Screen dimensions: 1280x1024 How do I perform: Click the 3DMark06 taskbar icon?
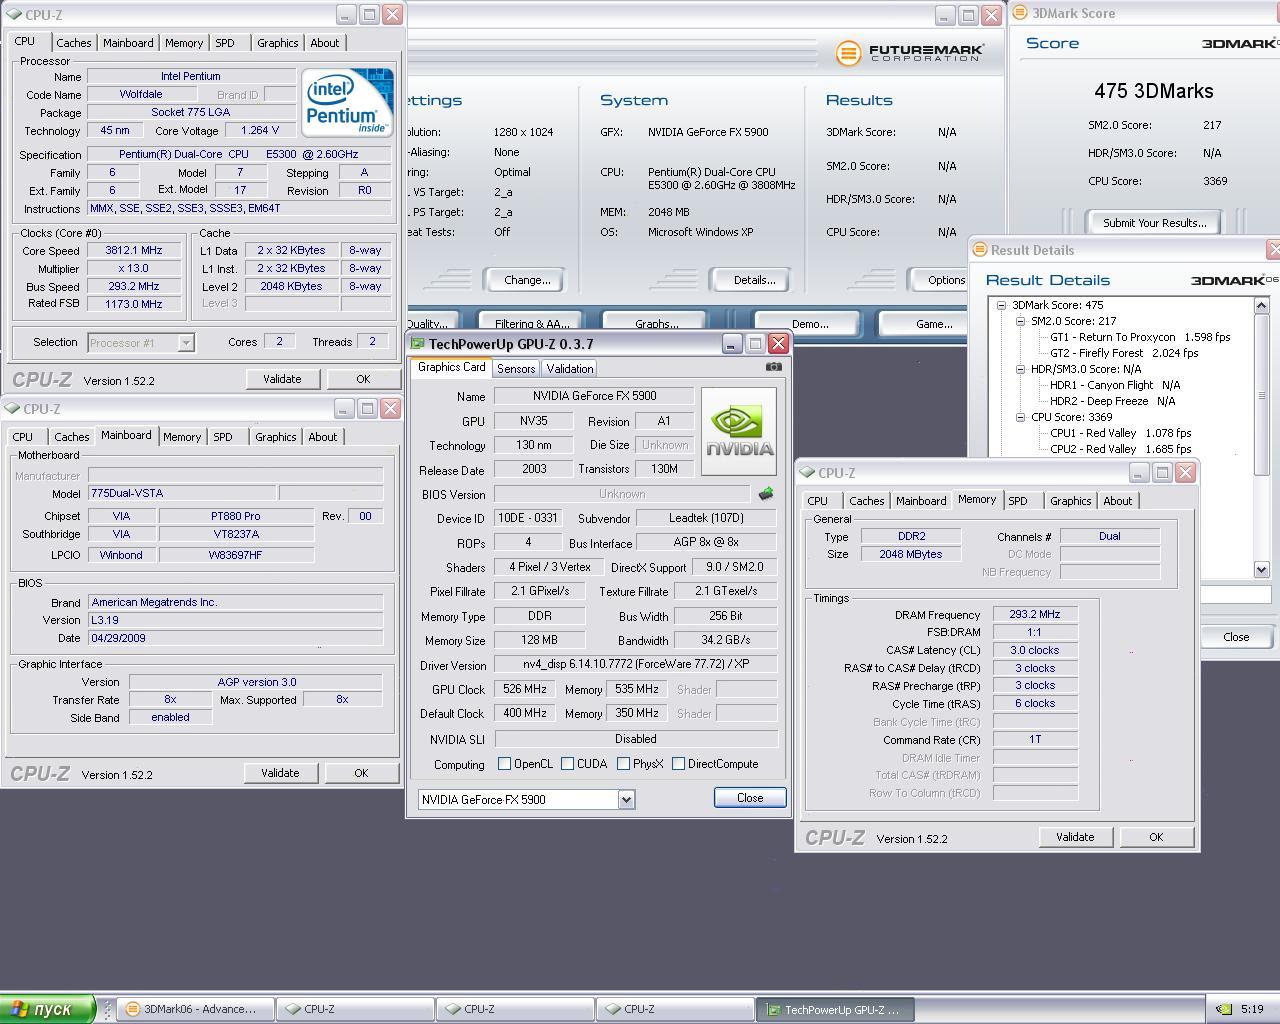(x=131, y=1009)
